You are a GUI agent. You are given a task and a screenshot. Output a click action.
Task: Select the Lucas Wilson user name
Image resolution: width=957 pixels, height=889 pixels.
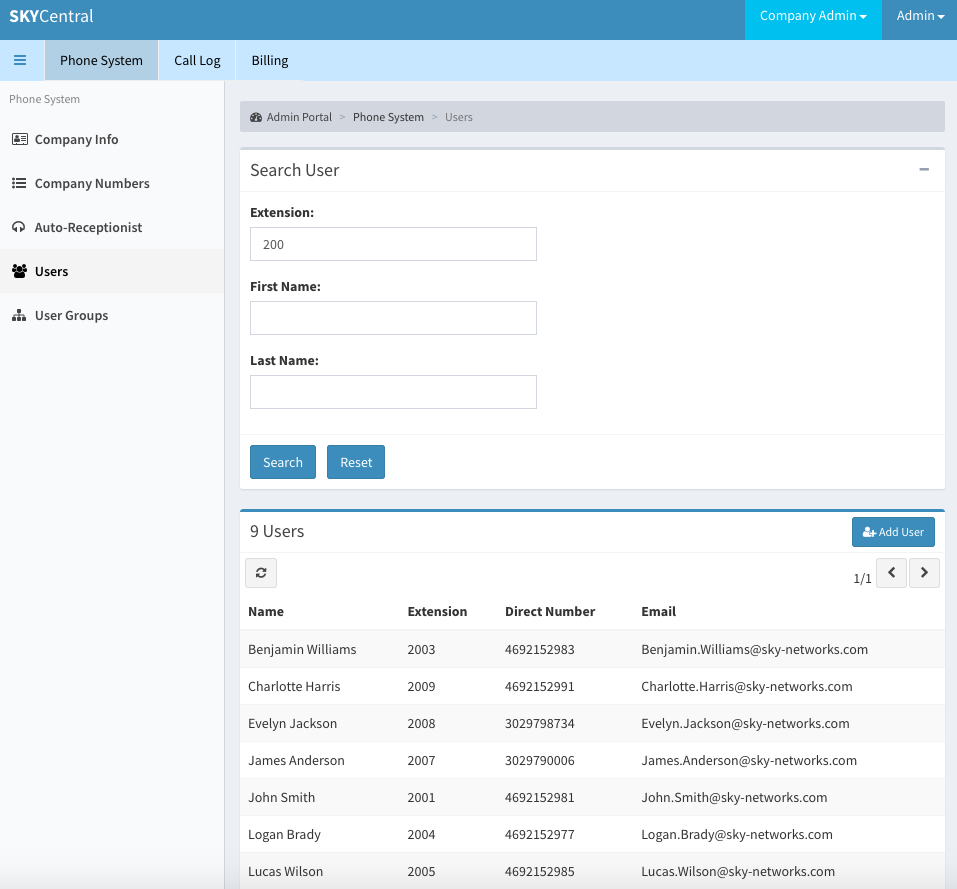pos(286,871)
